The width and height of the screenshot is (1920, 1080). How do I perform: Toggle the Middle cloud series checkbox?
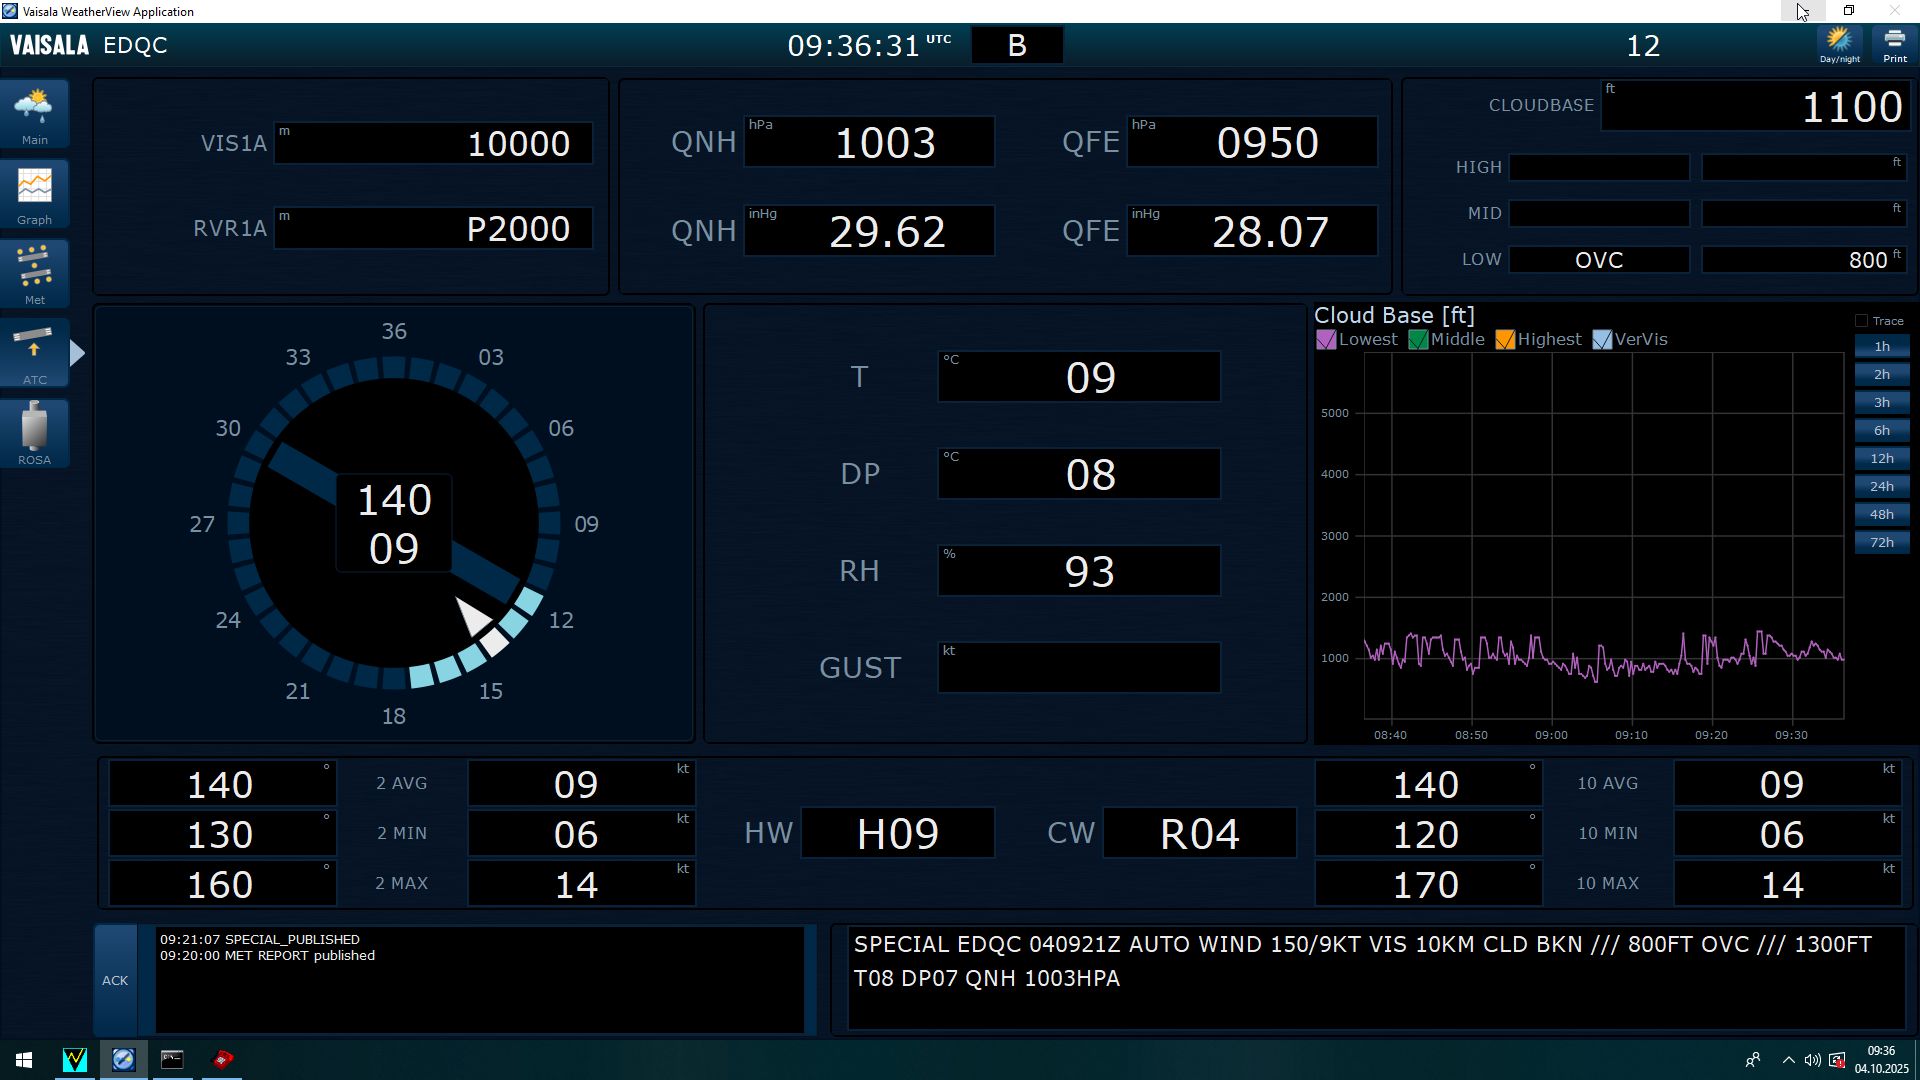(x=1418, y=340)
